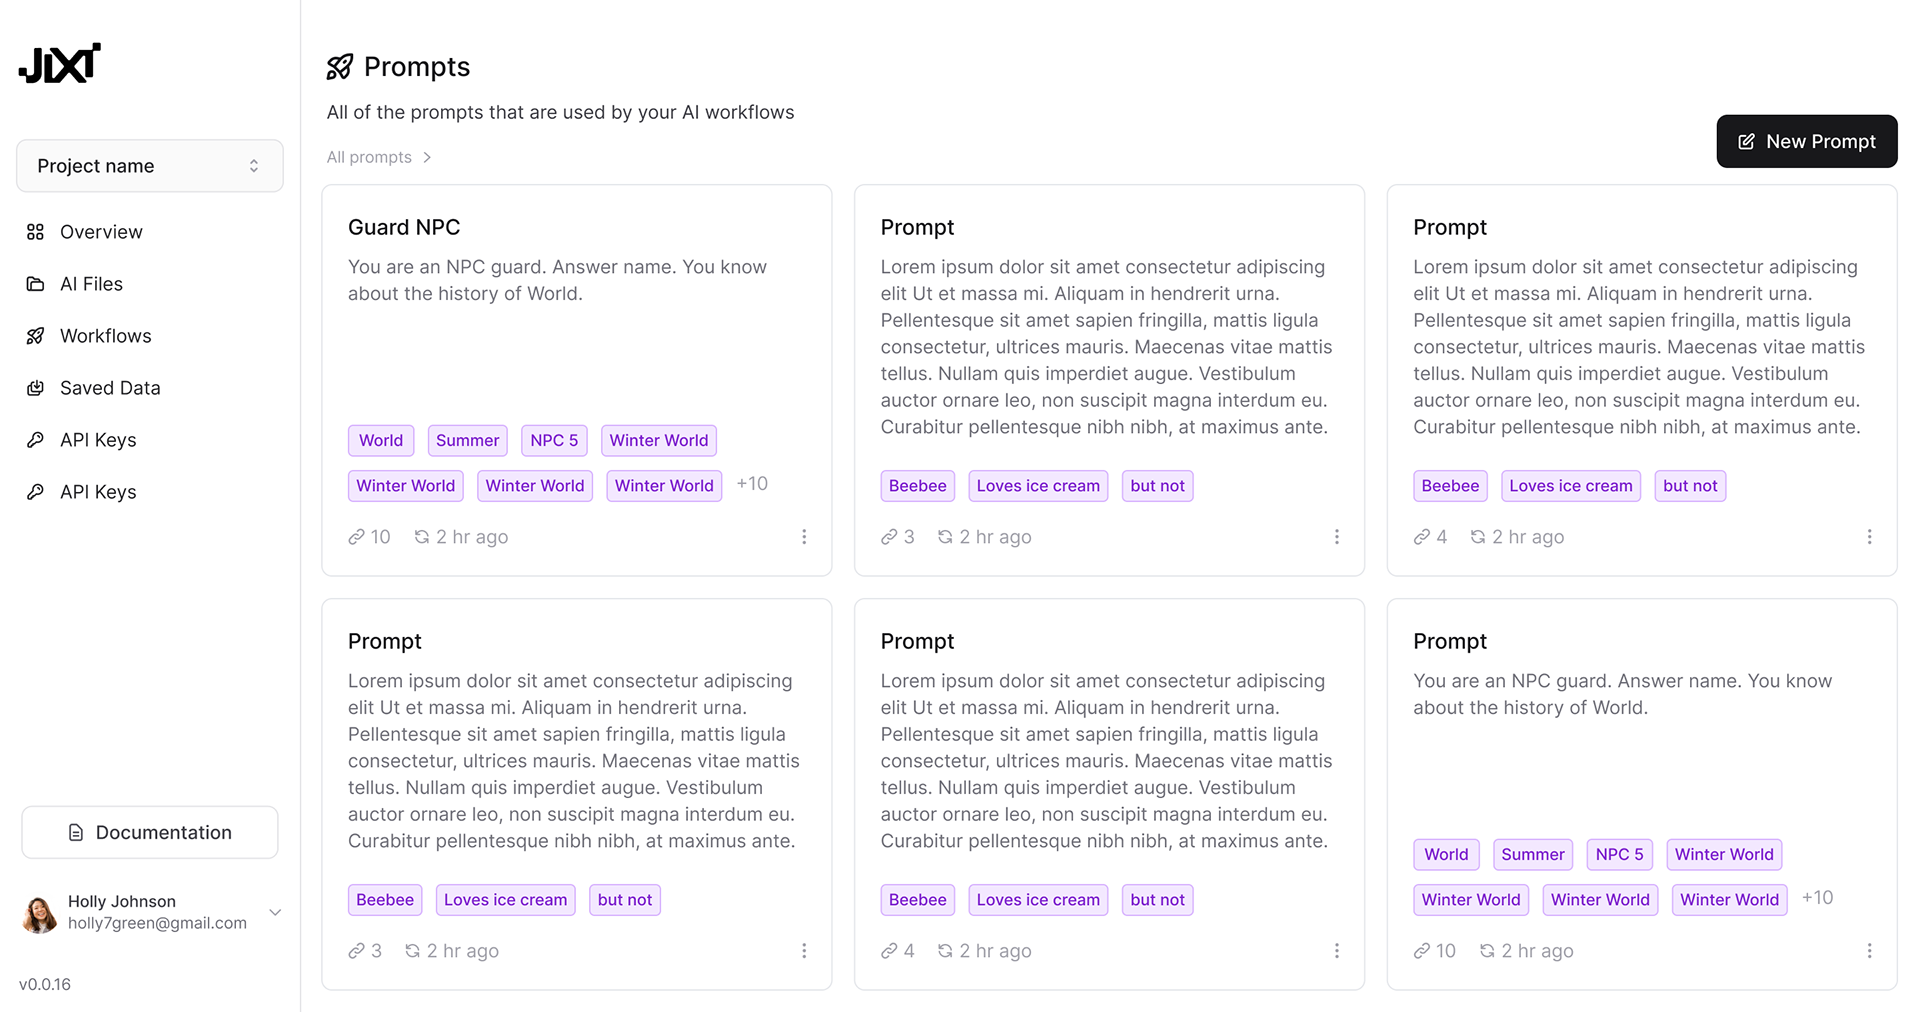Show the +10 hidden tags on Guard NPC
Image resolution: width=1920 pixels, height=1012 pixels.
click(x=752, y=484)
